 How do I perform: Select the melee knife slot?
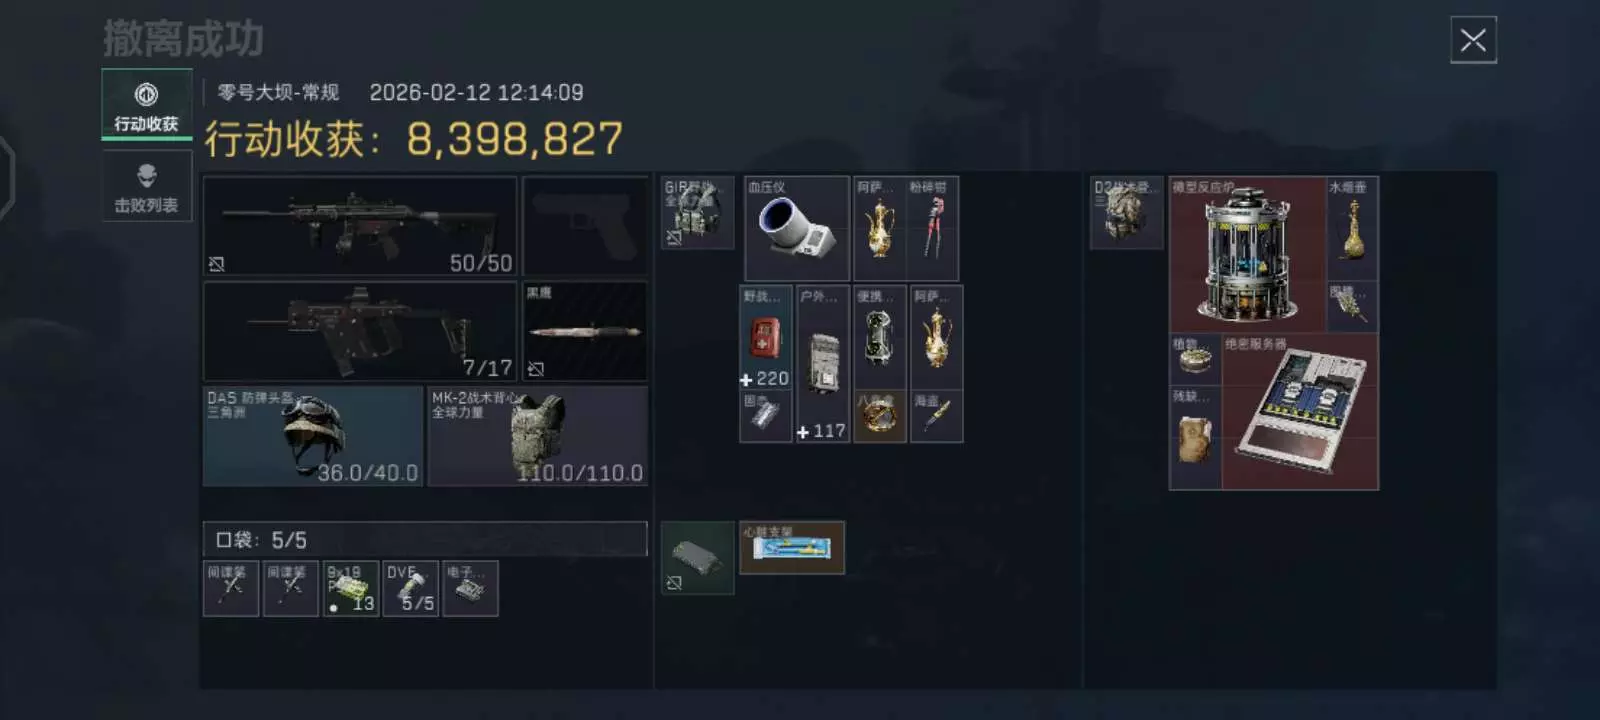tap(585, 331)
